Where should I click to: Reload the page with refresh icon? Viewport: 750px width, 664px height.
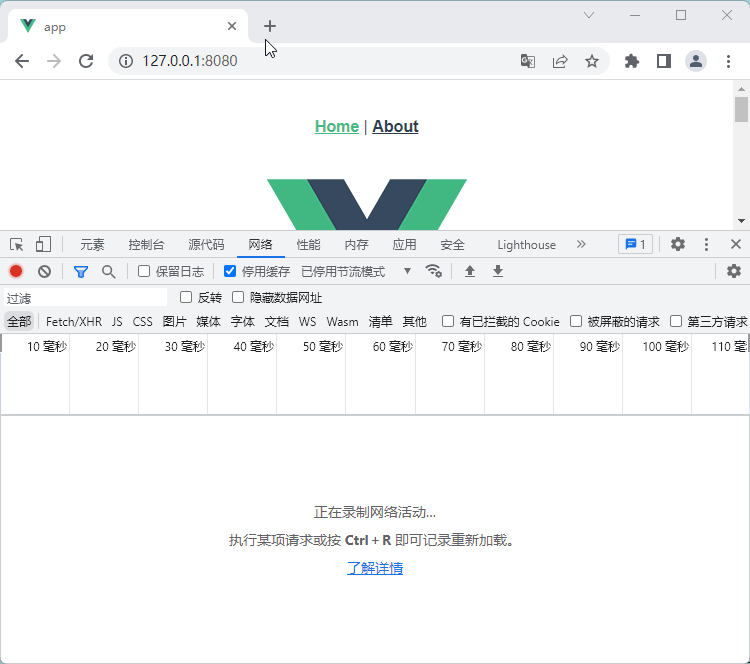click(x=86, y=61)
